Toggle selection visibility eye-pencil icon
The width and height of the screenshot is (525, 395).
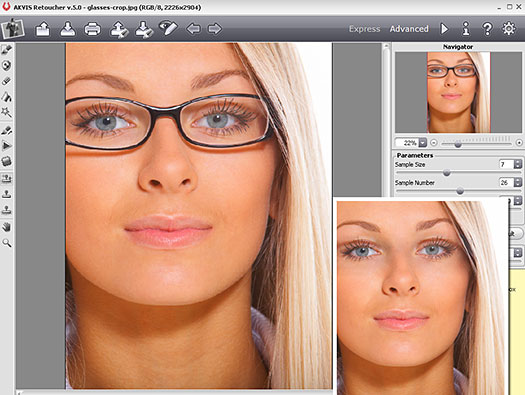[168, 28]
